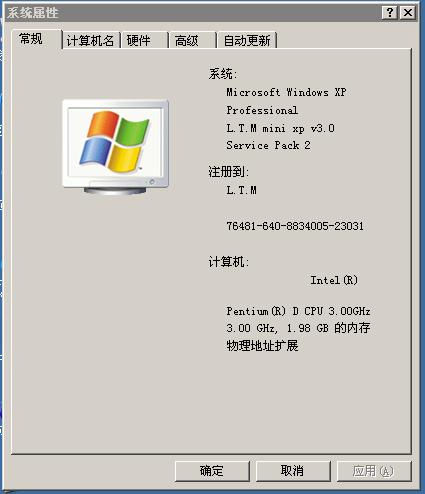Click the 物理地址扩展 text
The height and width of the screenshot is (494, 425).
coord(262,346)
